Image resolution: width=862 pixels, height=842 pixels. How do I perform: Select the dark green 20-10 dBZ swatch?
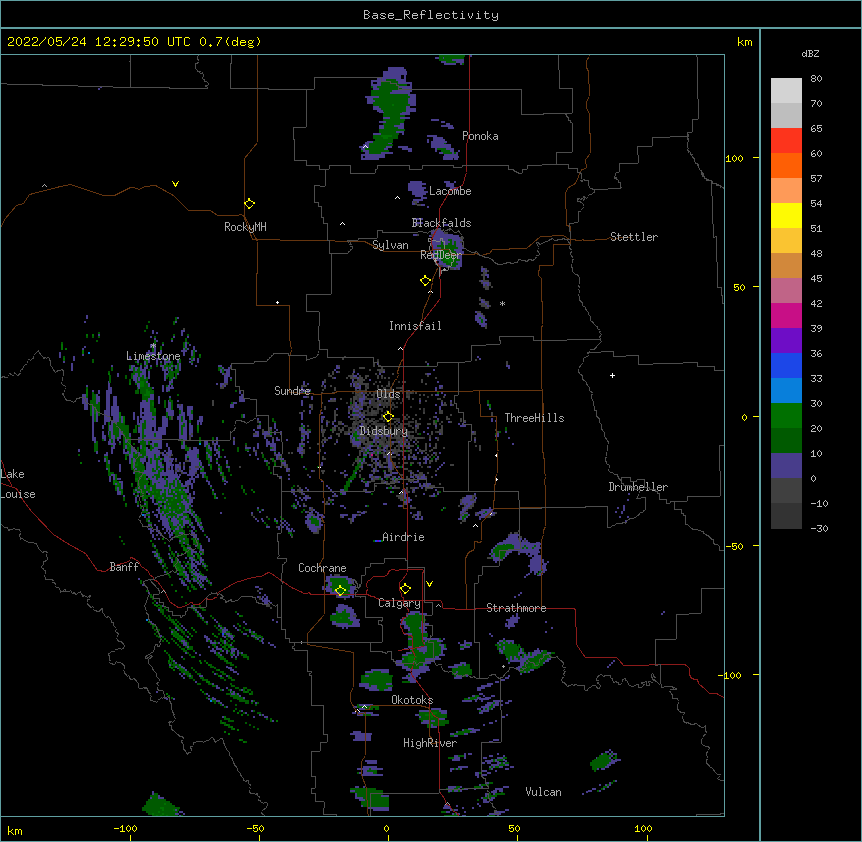[x=786, y=441]
